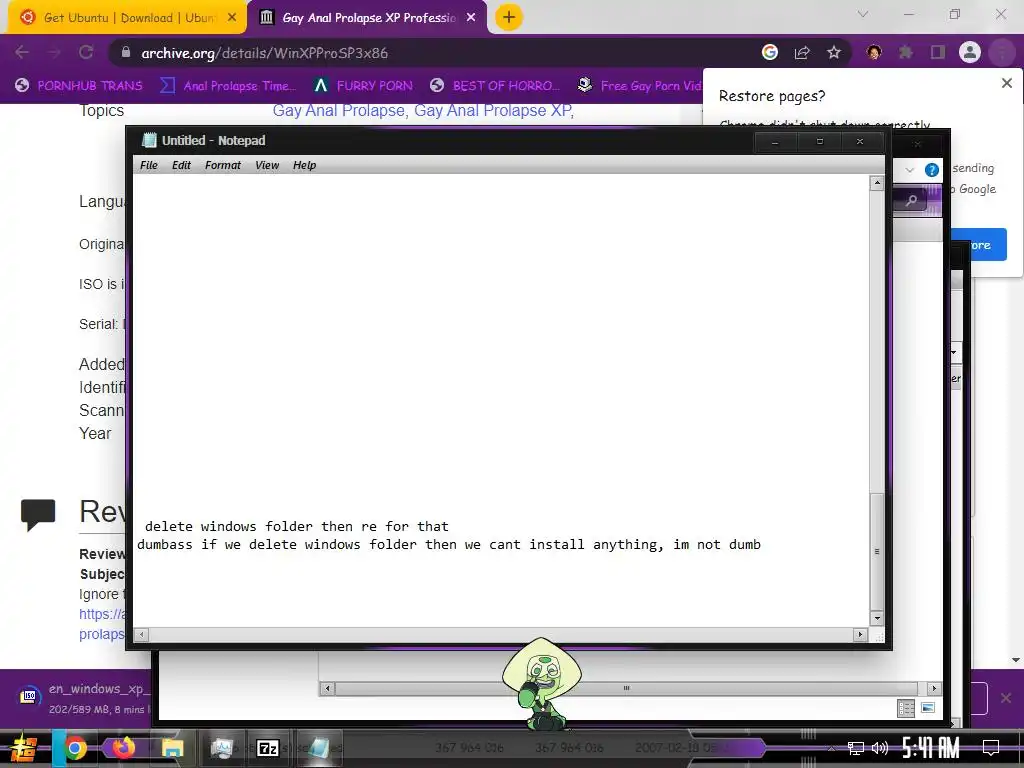Open the Start button on taskbar
Screen dimensions: 1024x768
point(24,748)
